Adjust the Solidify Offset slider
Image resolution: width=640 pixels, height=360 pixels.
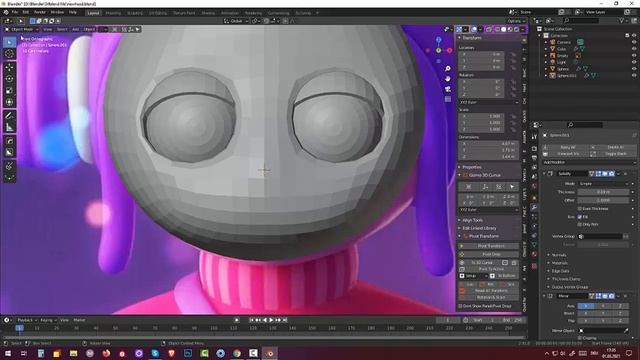tap(603, 200)
